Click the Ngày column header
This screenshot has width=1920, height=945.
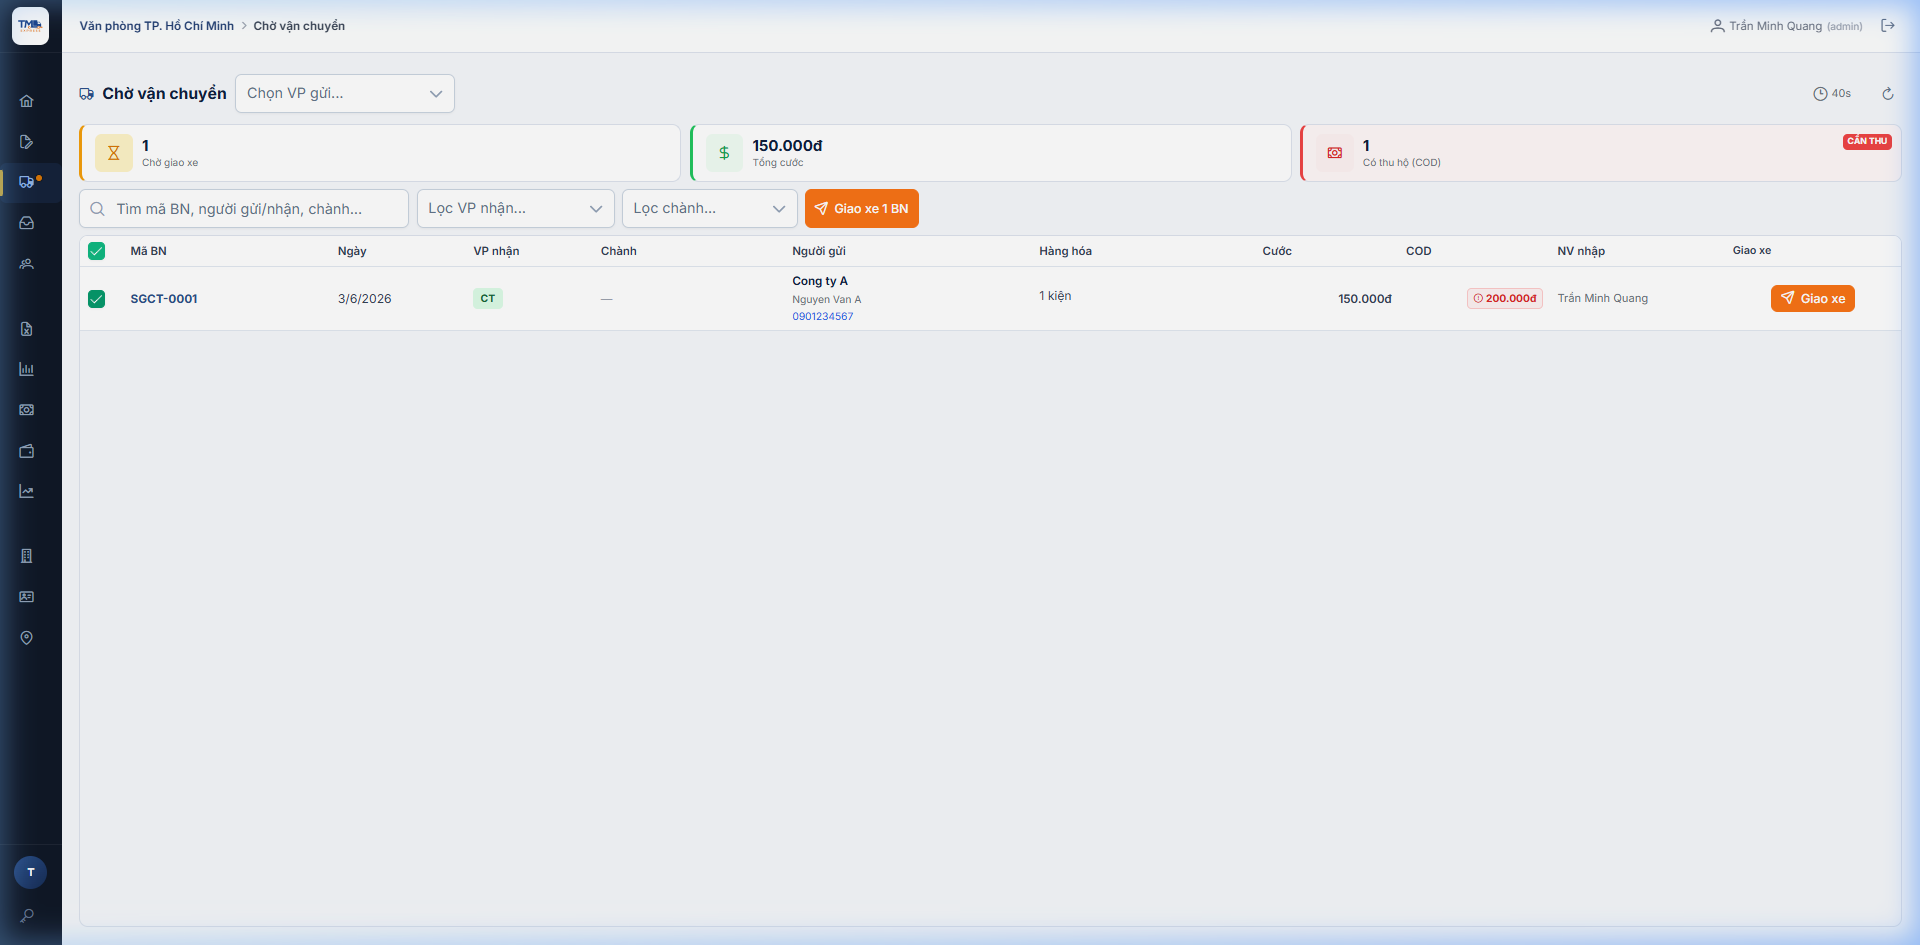[352, 251]
